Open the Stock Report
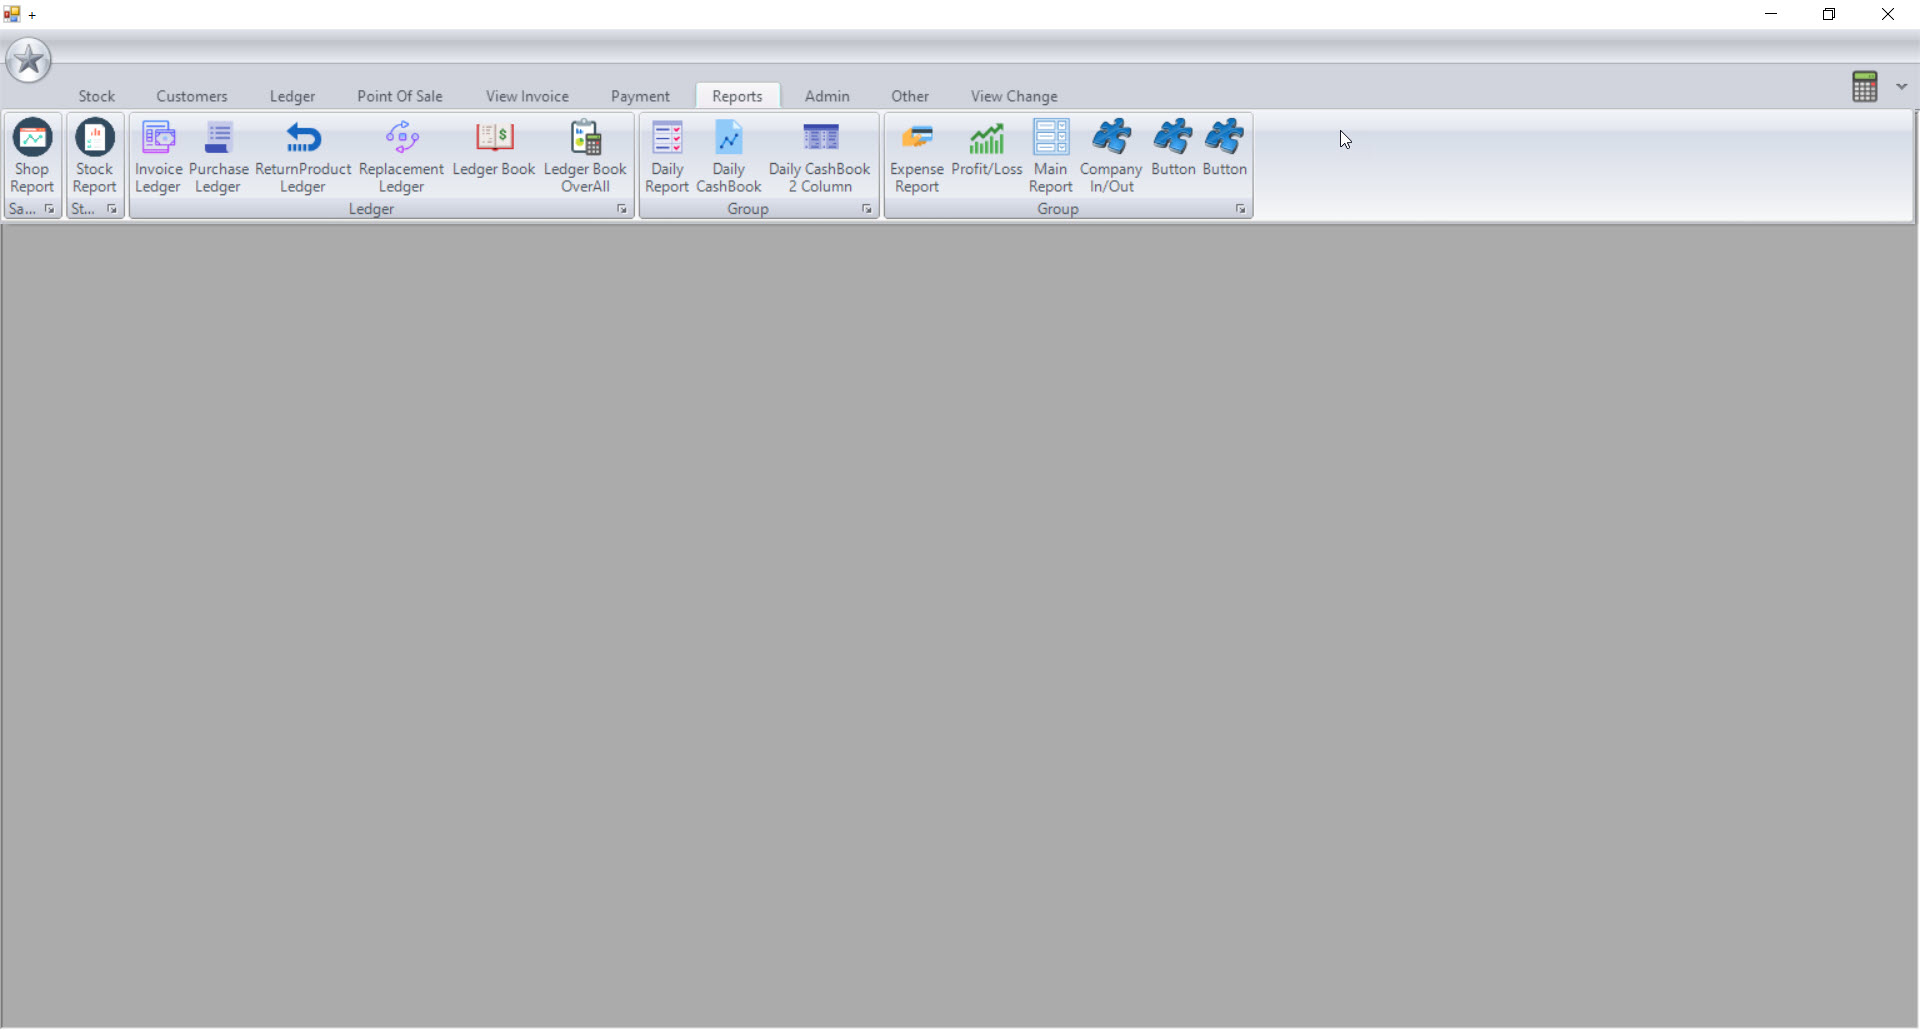The height and width of the screenshot is (1030, 1920). 94,156
